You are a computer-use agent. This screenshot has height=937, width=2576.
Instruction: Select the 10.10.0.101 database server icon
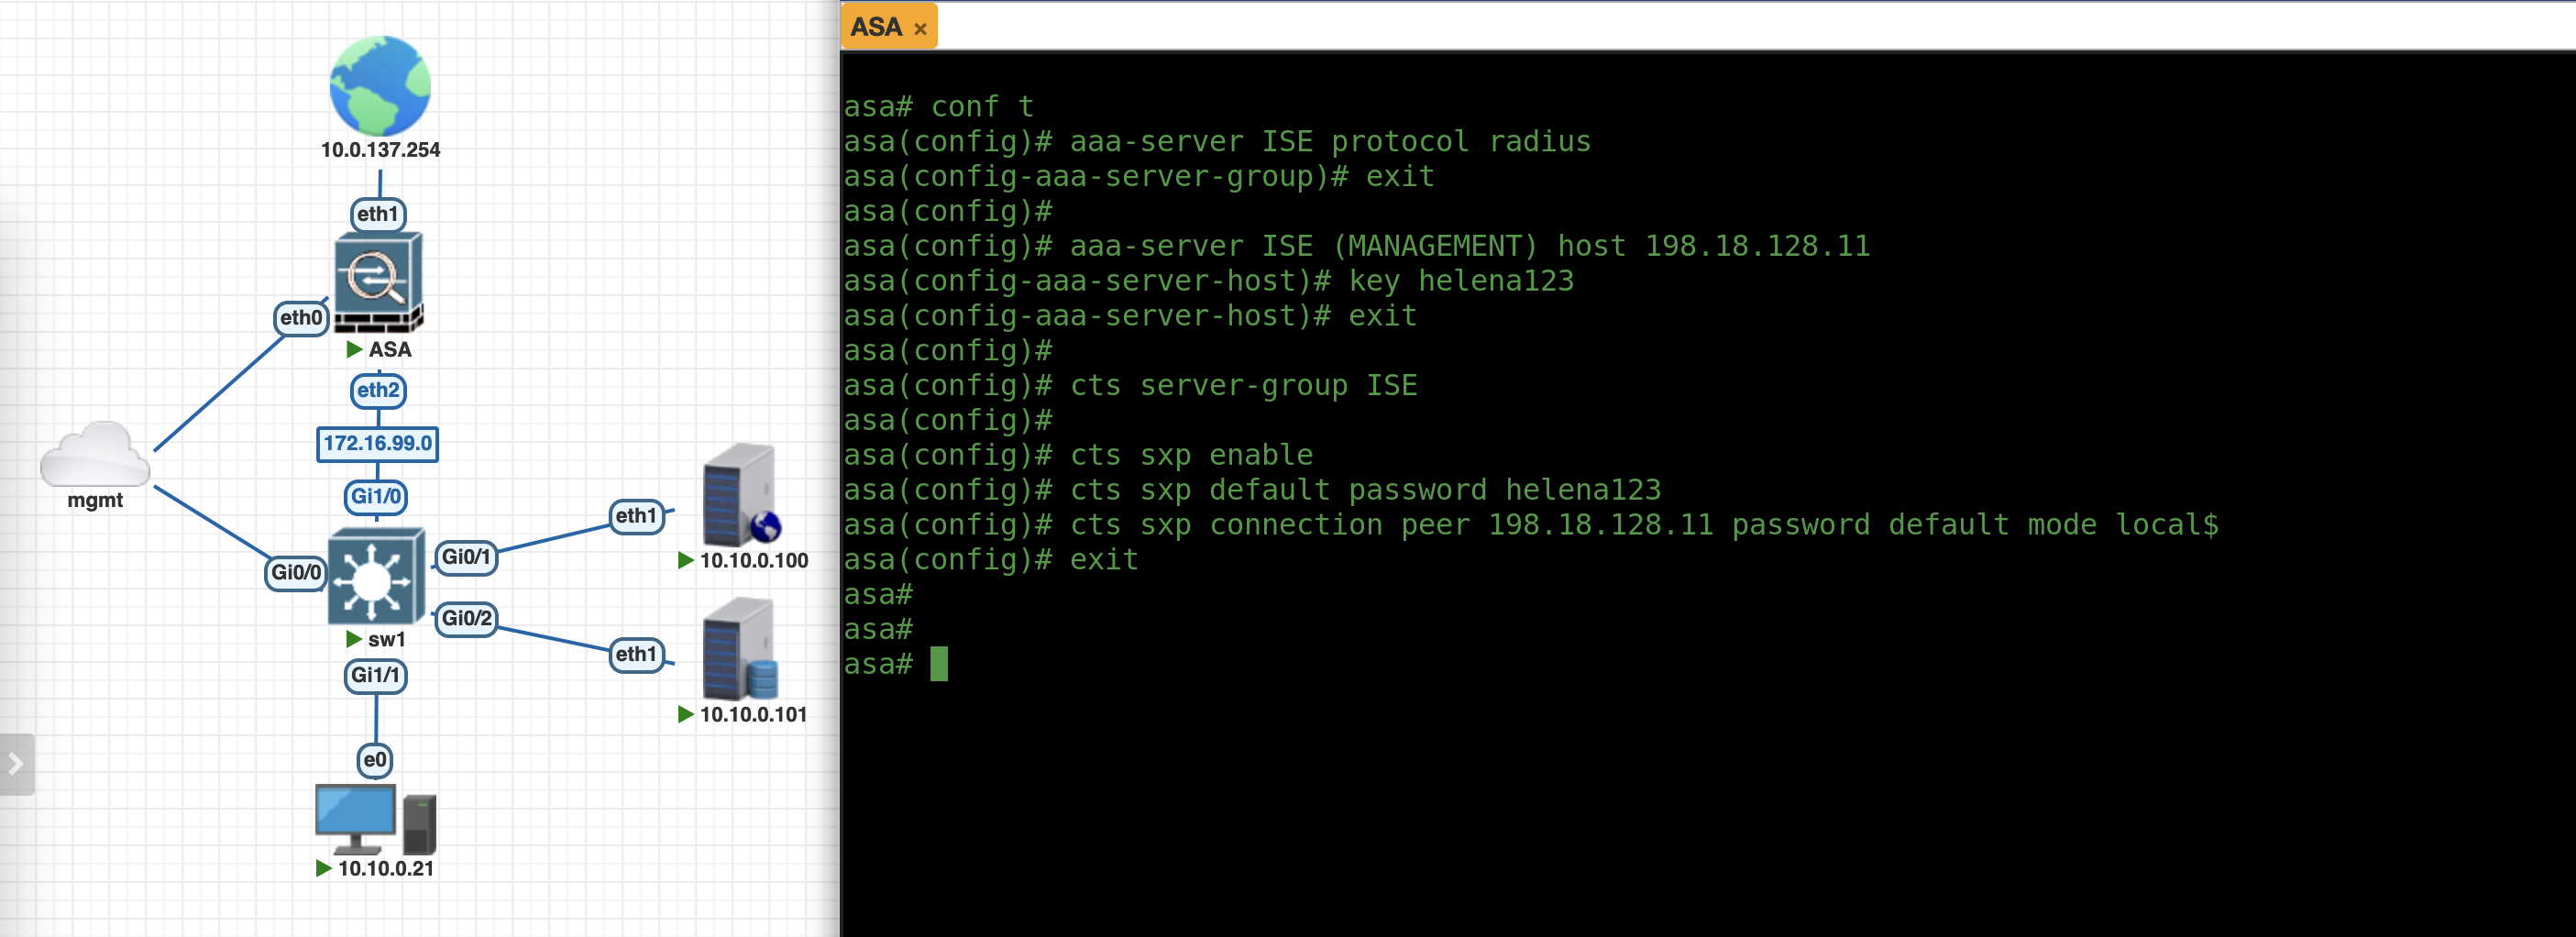(740, 648)
